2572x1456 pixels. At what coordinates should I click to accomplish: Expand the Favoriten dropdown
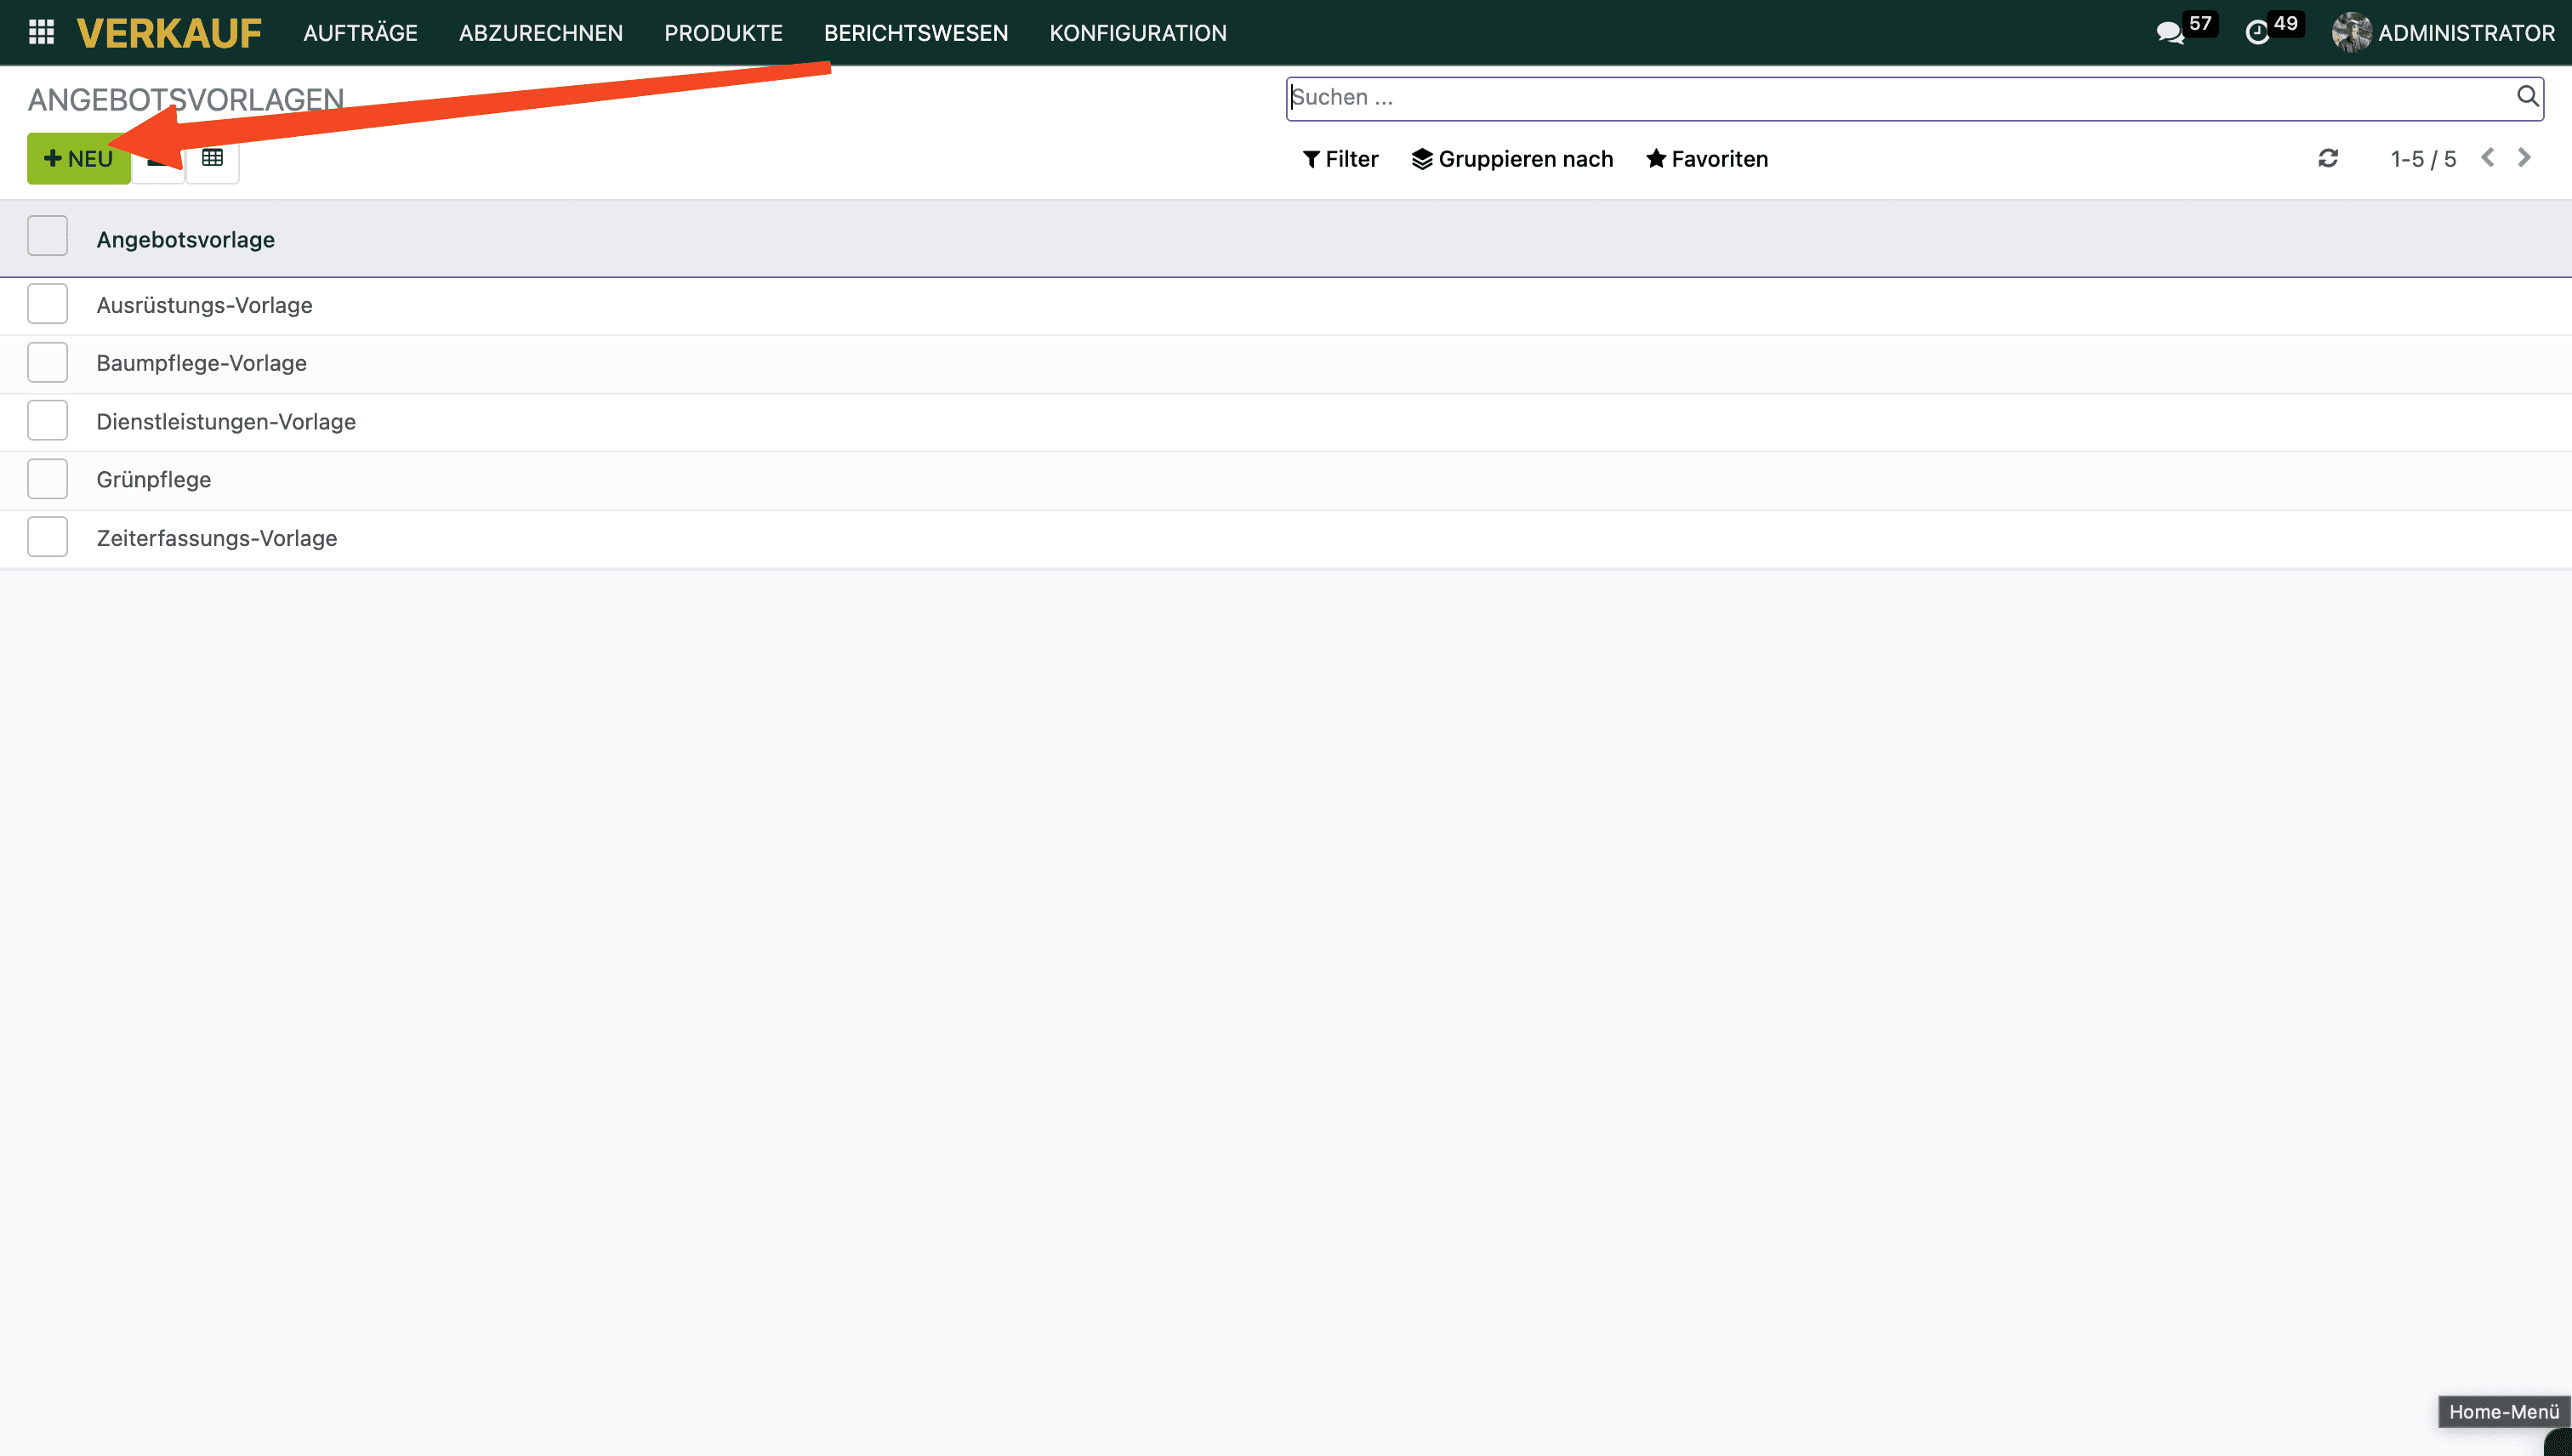coord(1707,159)
